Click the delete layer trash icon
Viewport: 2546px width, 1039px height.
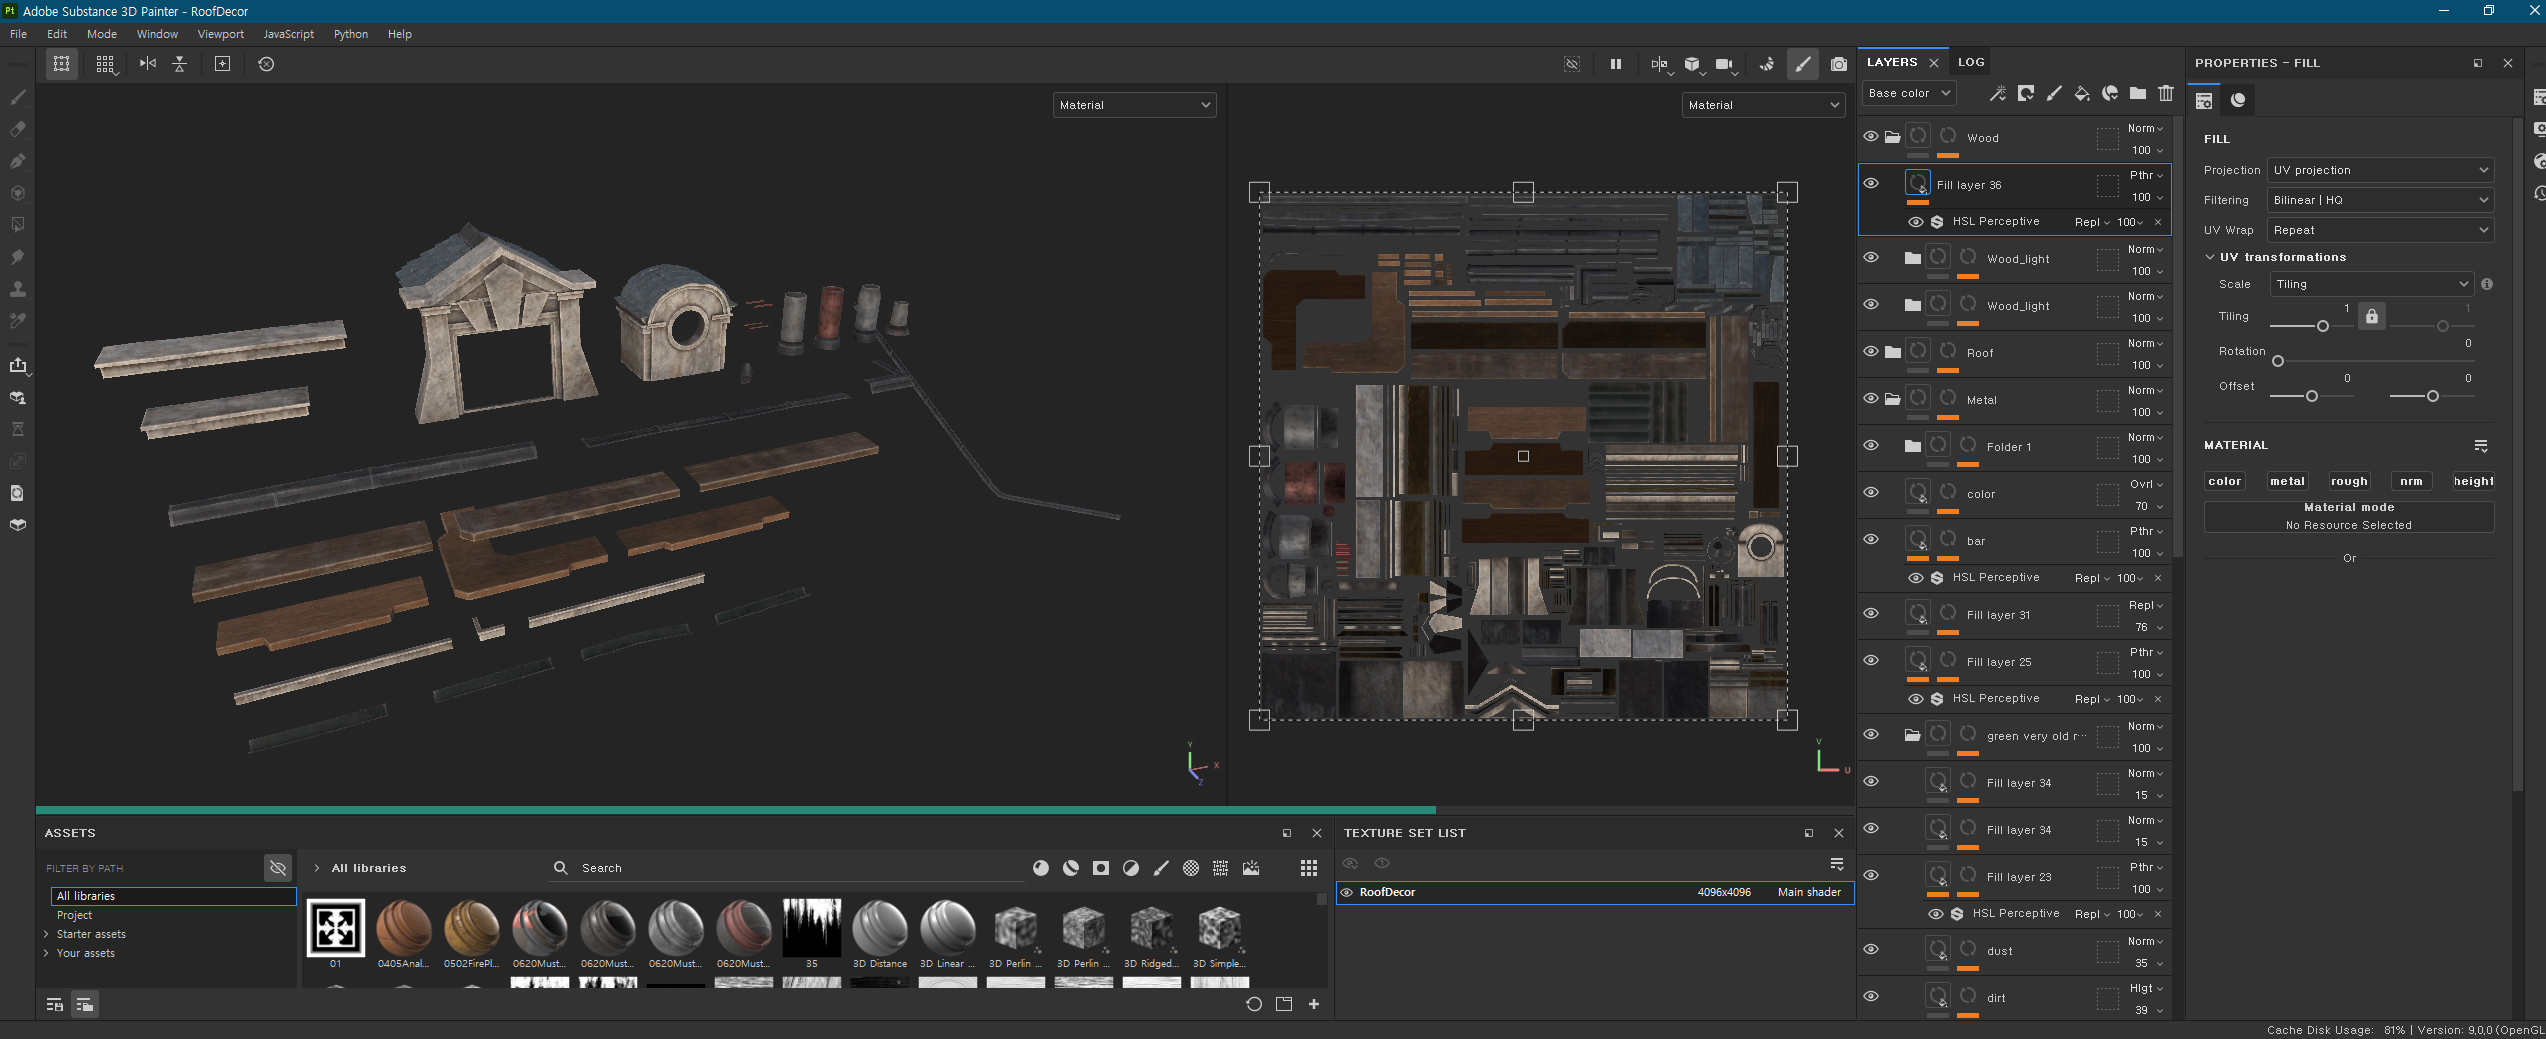click(2166, 94)
